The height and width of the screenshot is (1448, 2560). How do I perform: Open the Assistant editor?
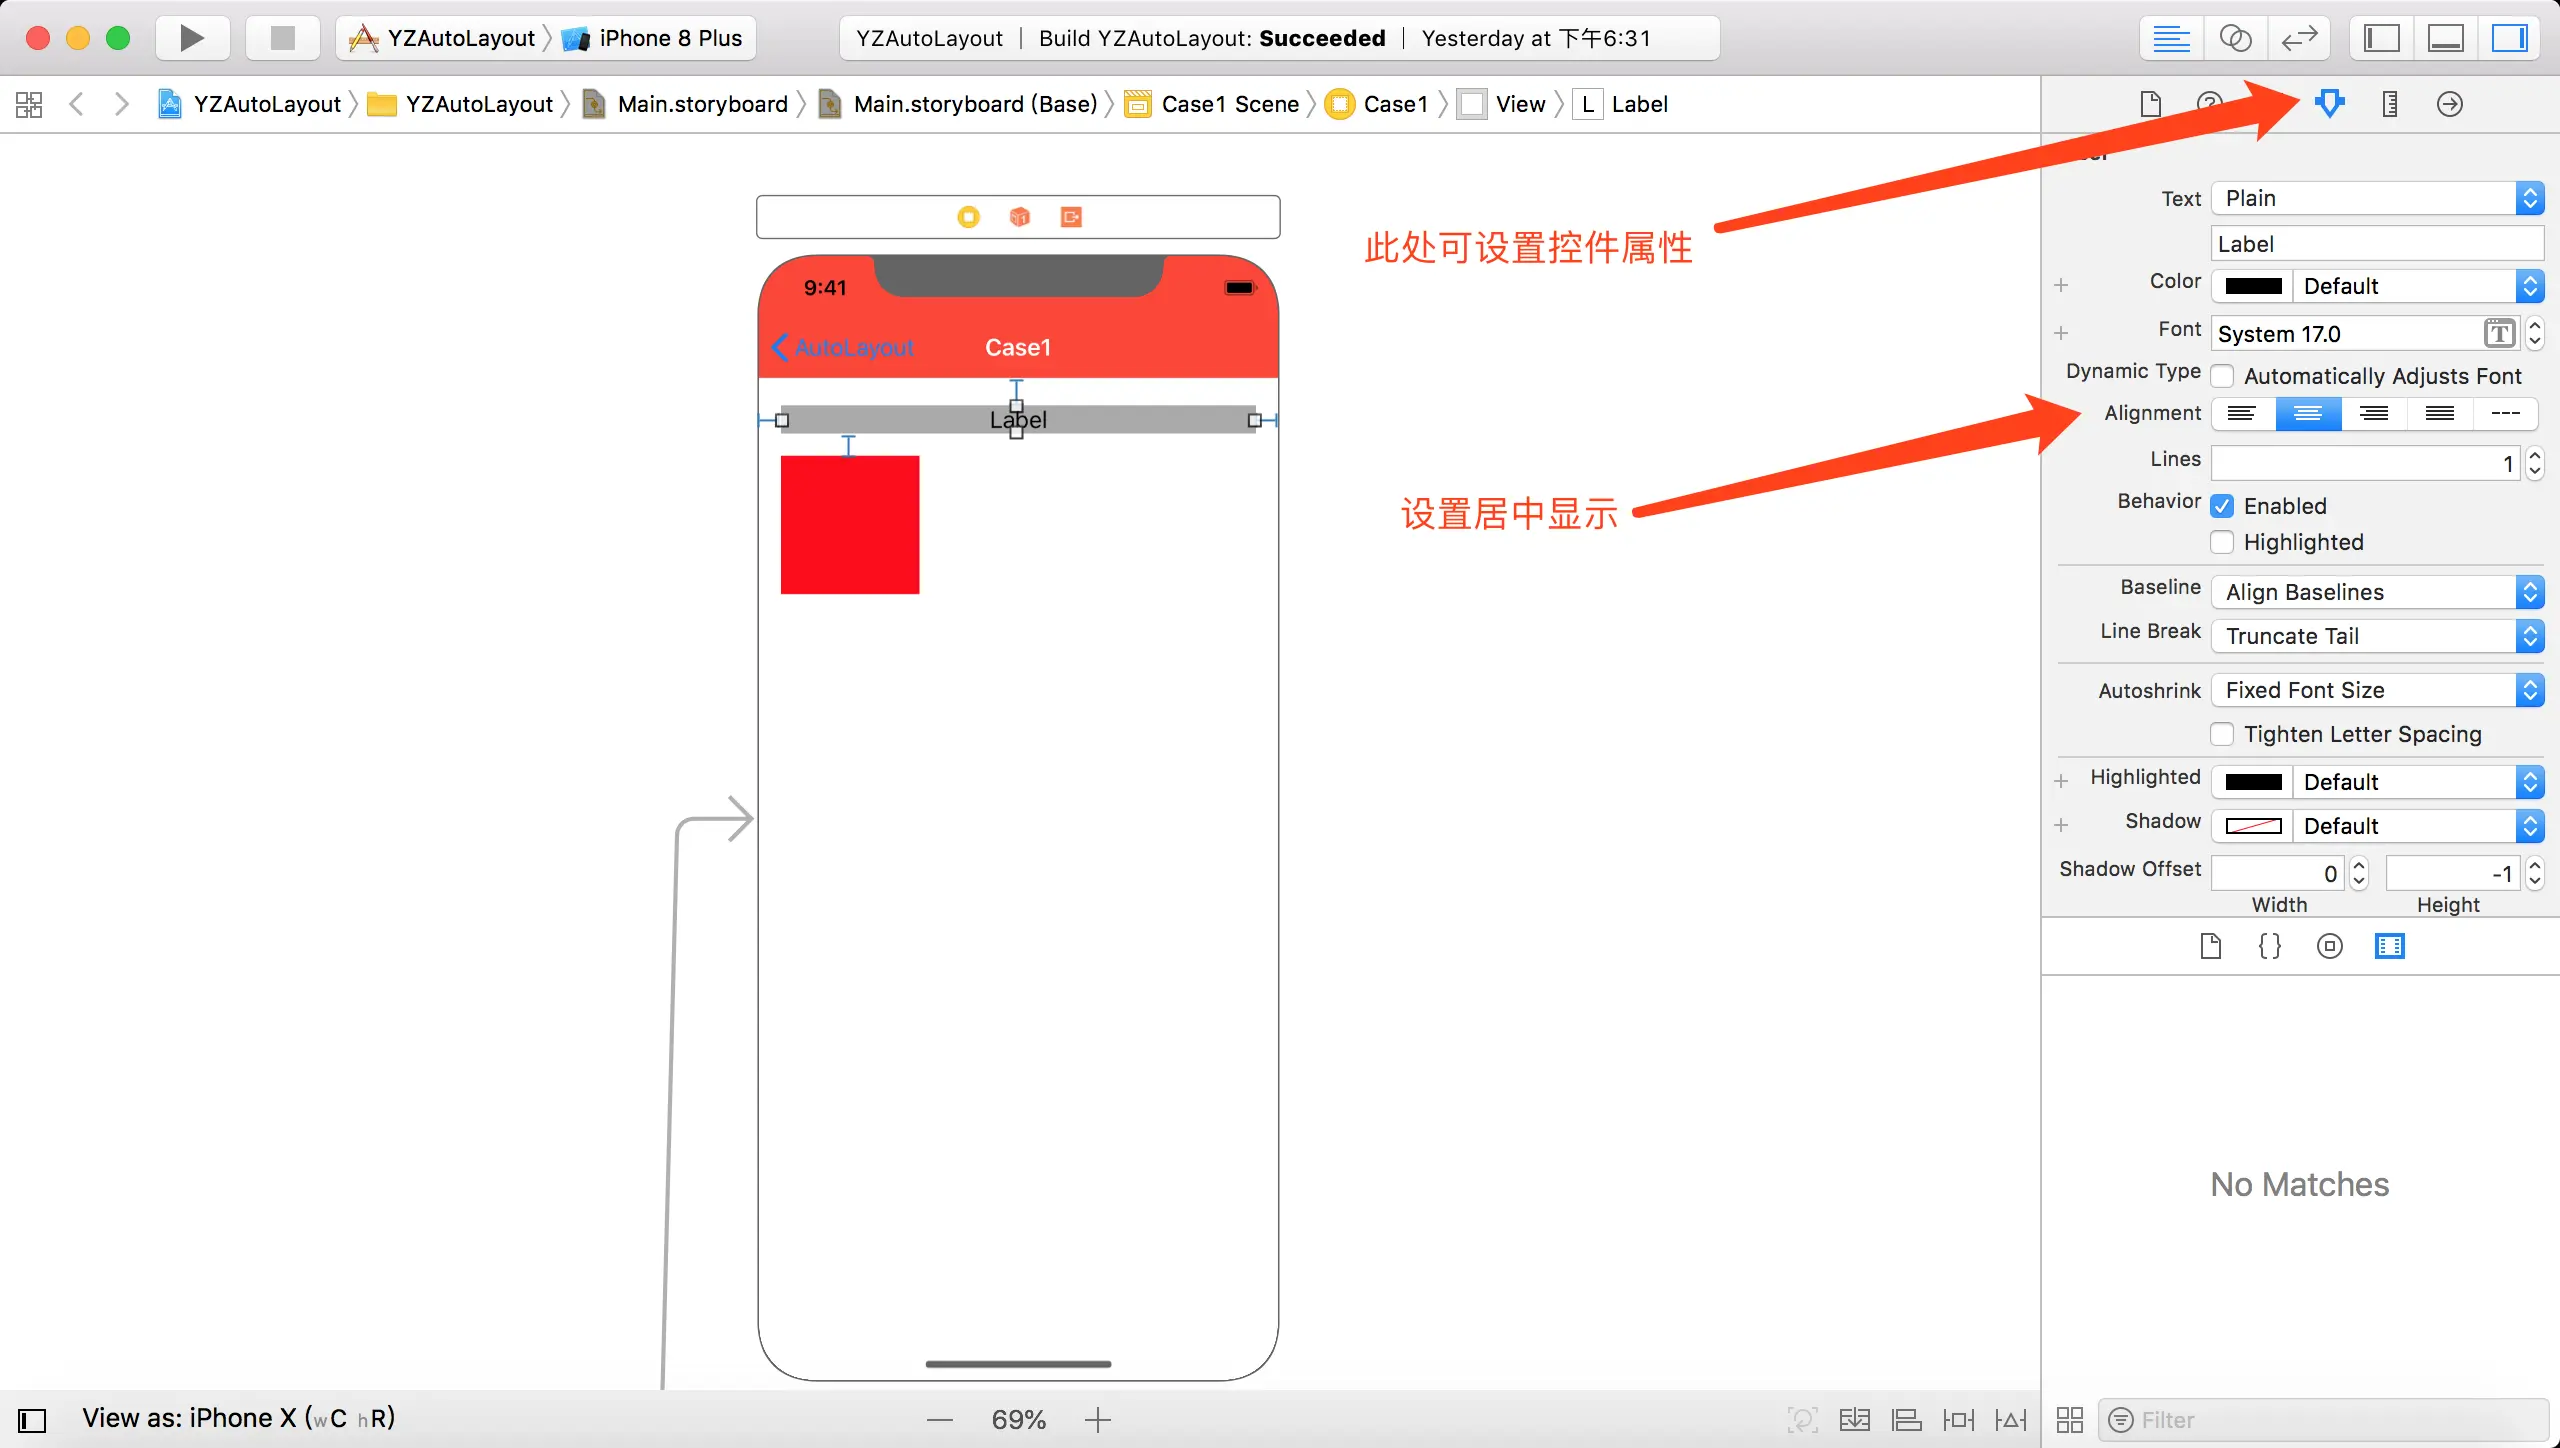2235,38
